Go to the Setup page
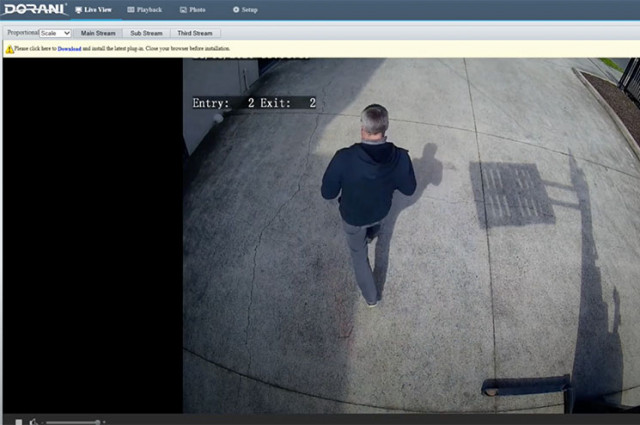Screen dimensions: 640x425 pos(245,10)
